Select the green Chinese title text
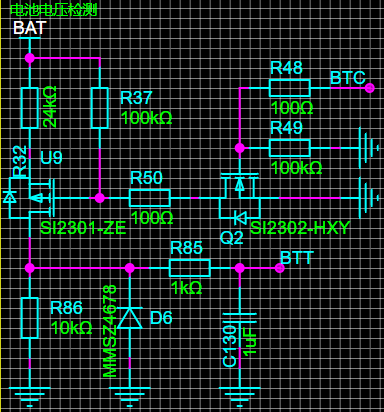Viewport: 384px width, 412px height. click(53, 9)
